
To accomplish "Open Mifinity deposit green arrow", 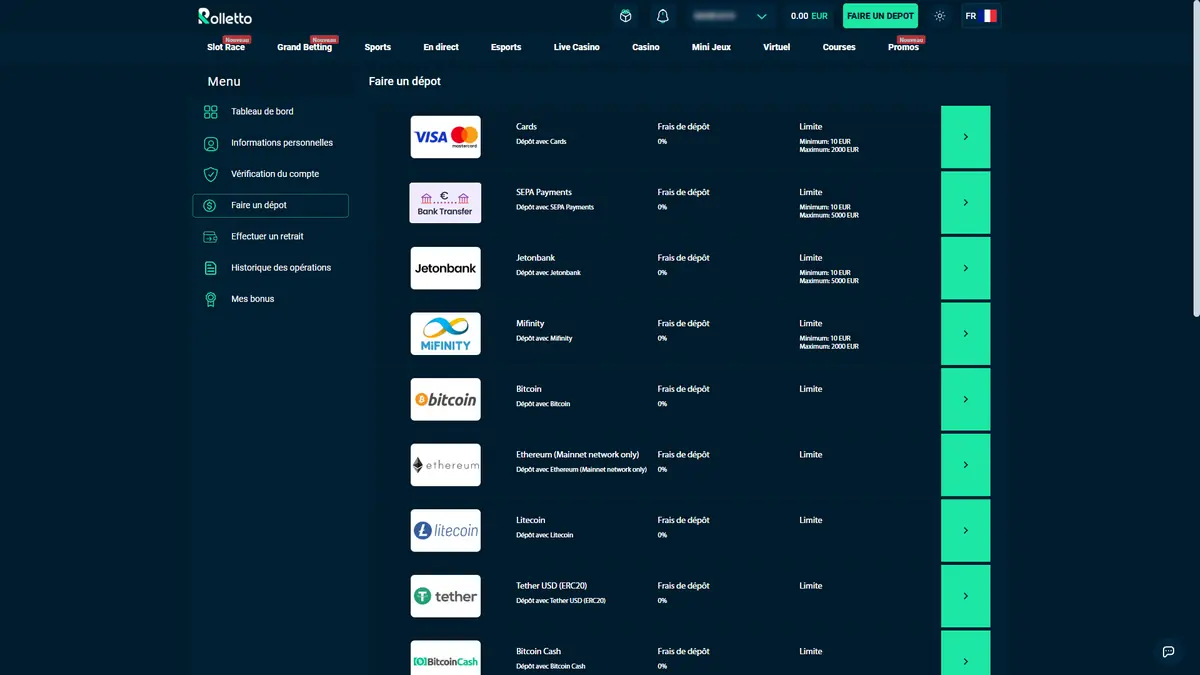I will (x=965, y=333).
